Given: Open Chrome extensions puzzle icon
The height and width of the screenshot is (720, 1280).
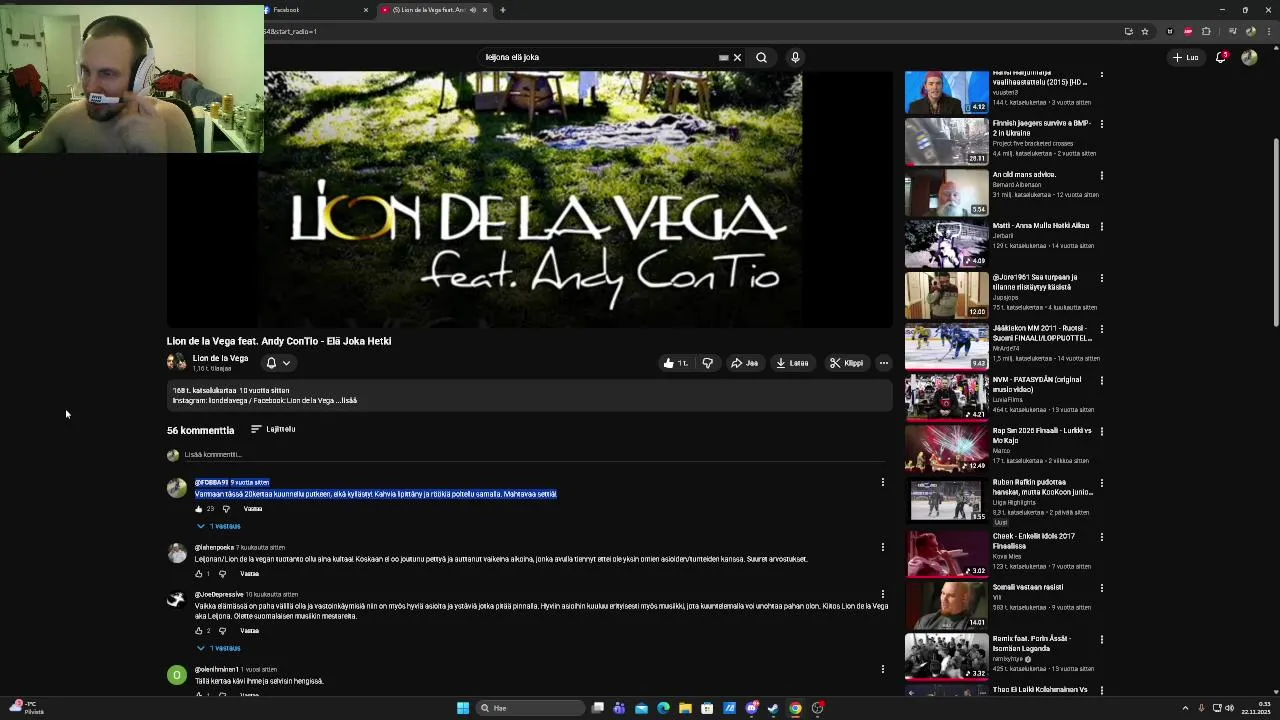Looking at the screenshot, I should coord(1206,31).
